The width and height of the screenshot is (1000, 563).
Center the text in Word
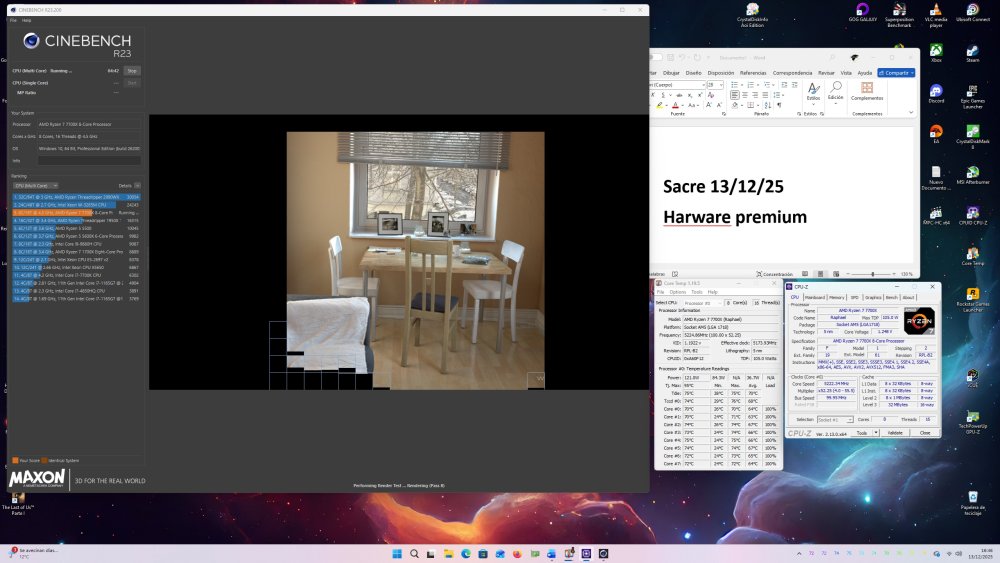(x=745, y=95)
